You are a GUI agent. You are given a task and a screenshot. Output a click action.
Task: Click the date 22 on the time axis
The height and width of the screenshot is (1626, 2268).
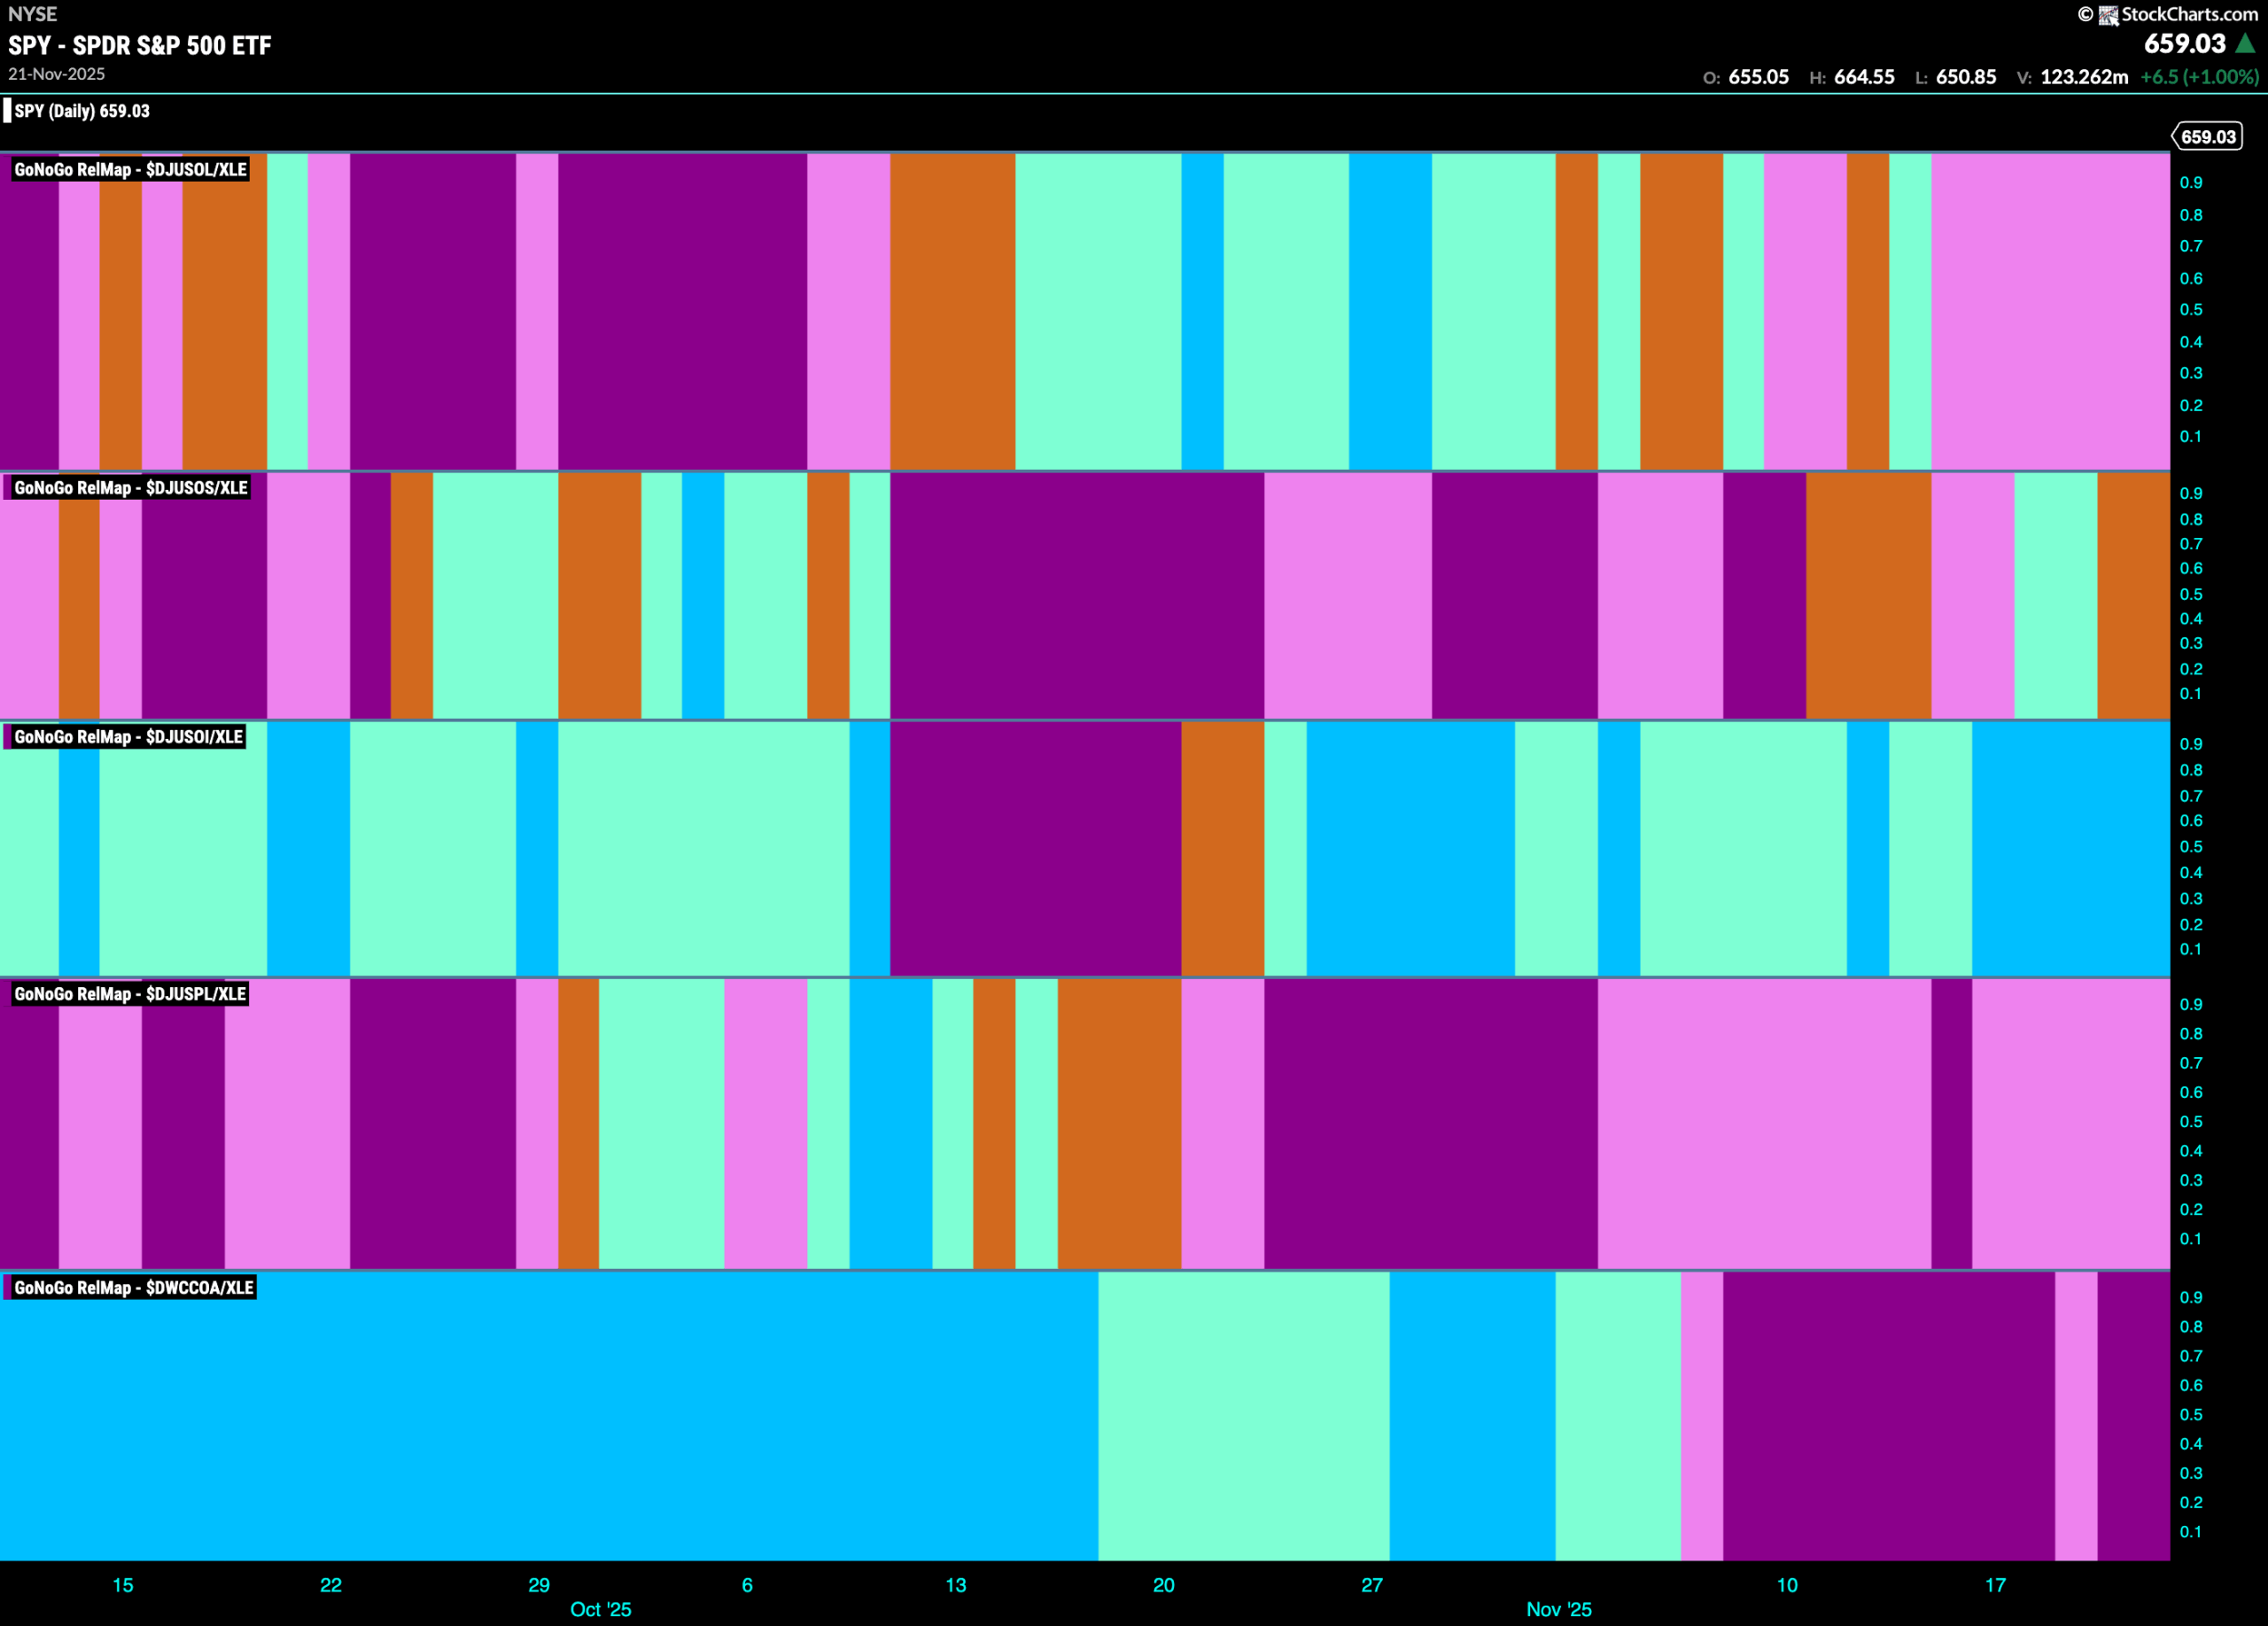331,1585
